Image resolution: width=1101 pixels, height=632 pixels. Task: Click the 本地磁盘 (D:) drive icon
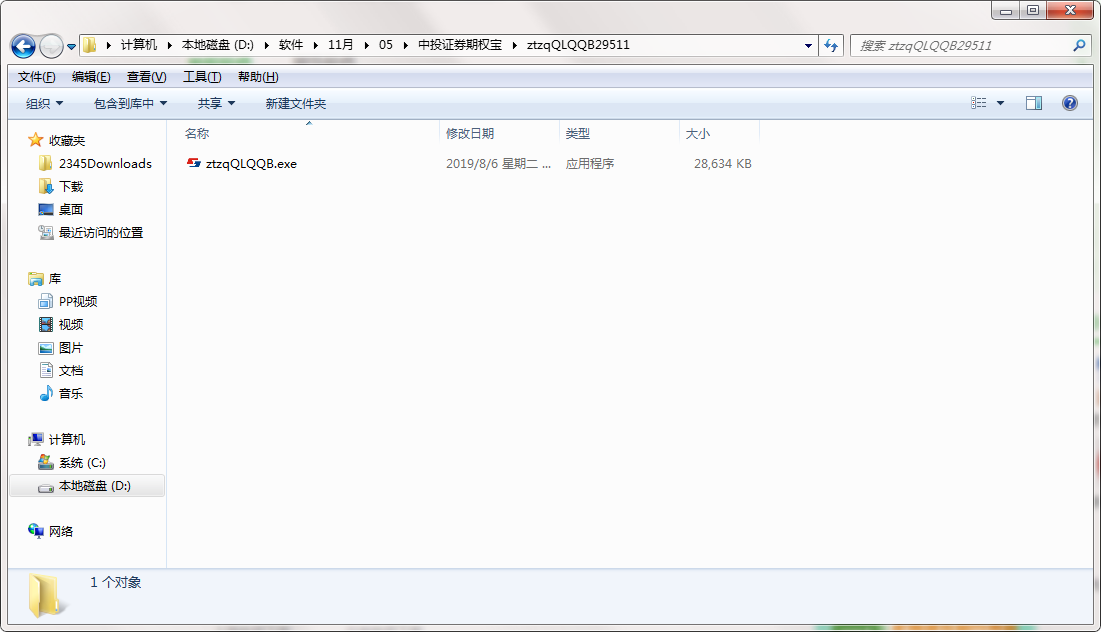coord(46,487)
